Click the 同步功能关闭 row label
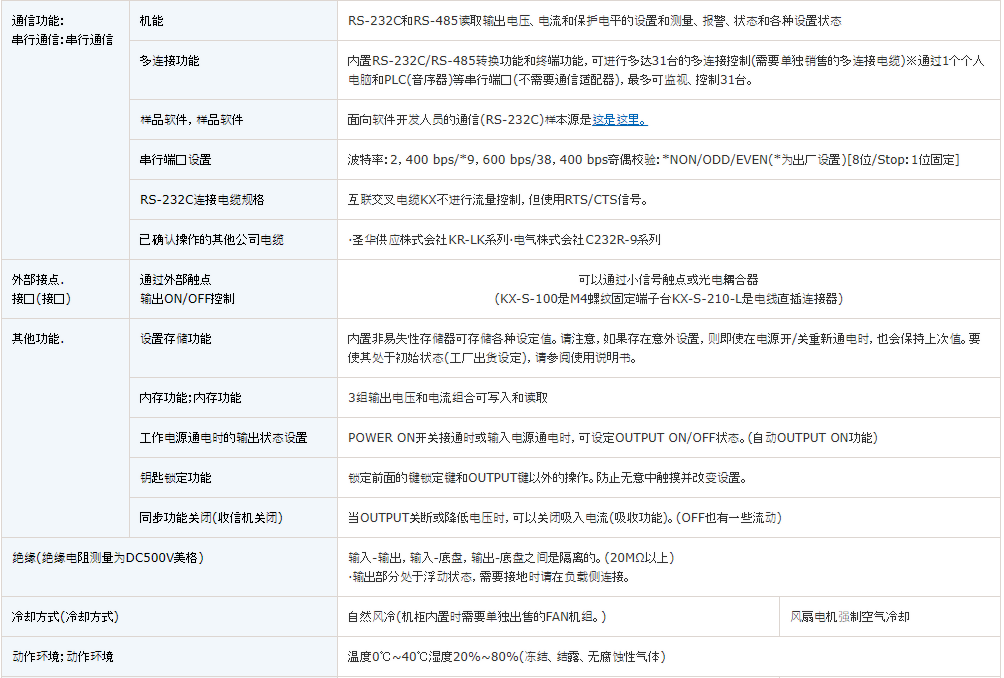Image resolution: width=1004 pixels, height=678 pixels. pyautogui.click(x=211, y=518)
